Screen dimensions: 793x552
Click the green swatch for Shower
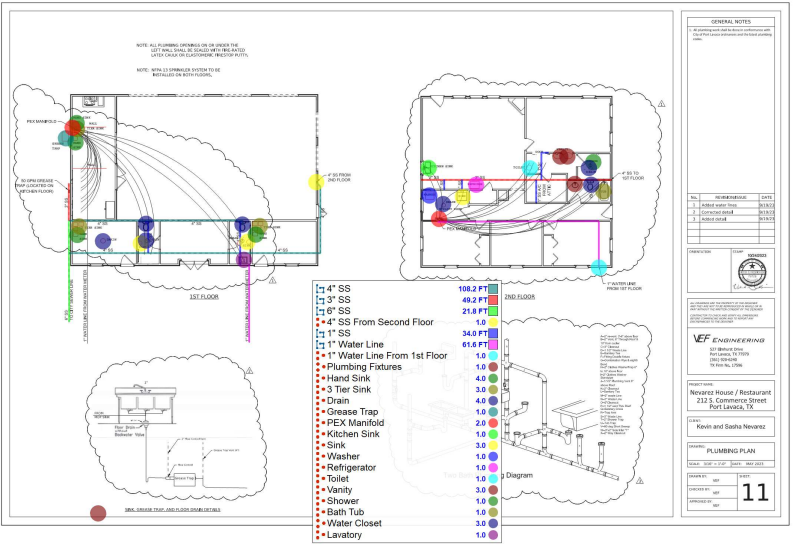point(493,501)
